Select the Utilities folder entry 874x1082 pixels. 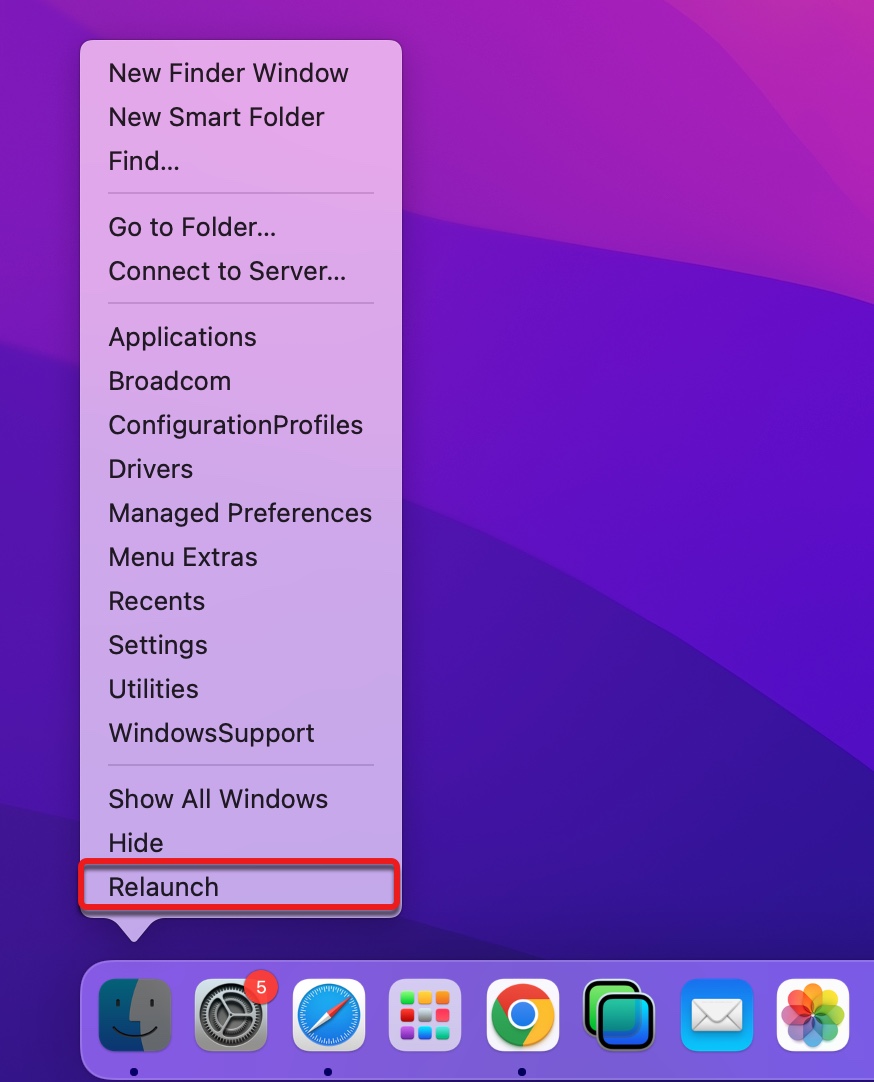click(x=153, y=689)
